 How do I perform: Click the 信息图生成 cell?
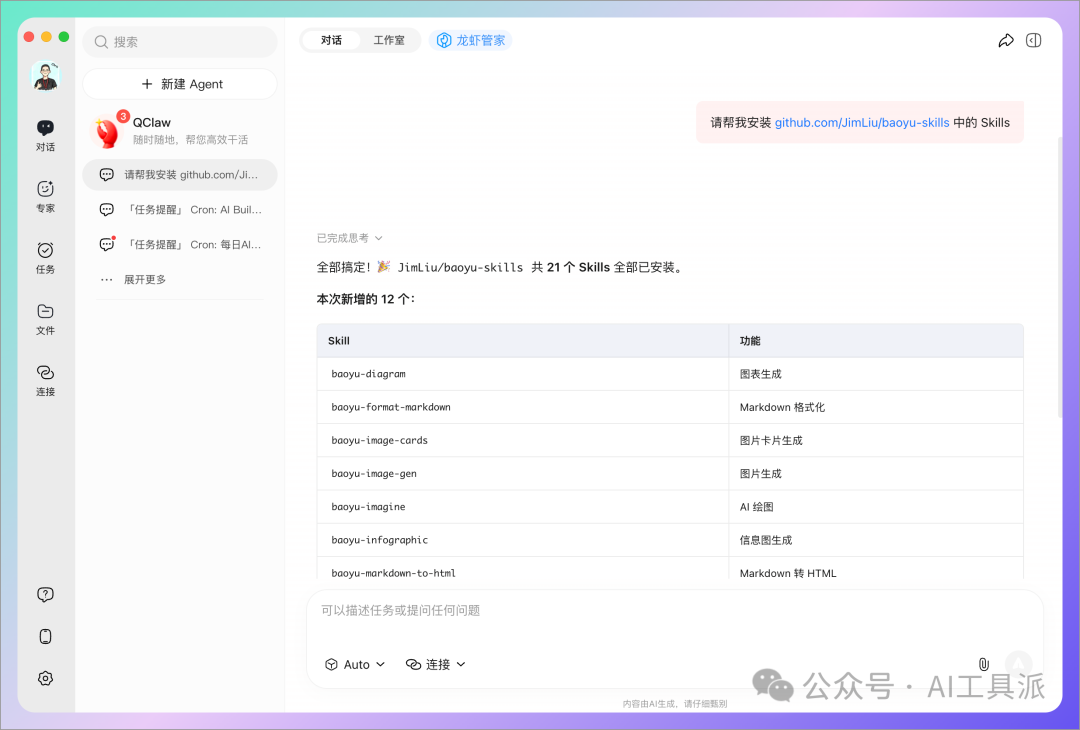[x=876, y=540]
